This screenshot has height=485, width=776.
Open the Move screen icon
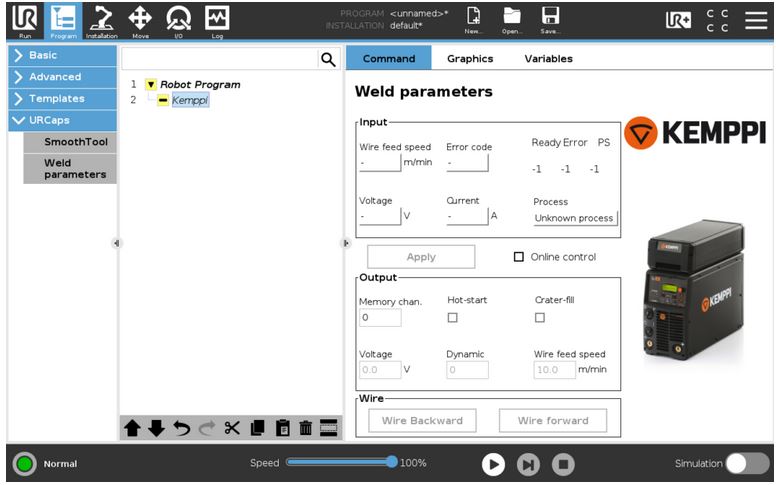(140, 21)
